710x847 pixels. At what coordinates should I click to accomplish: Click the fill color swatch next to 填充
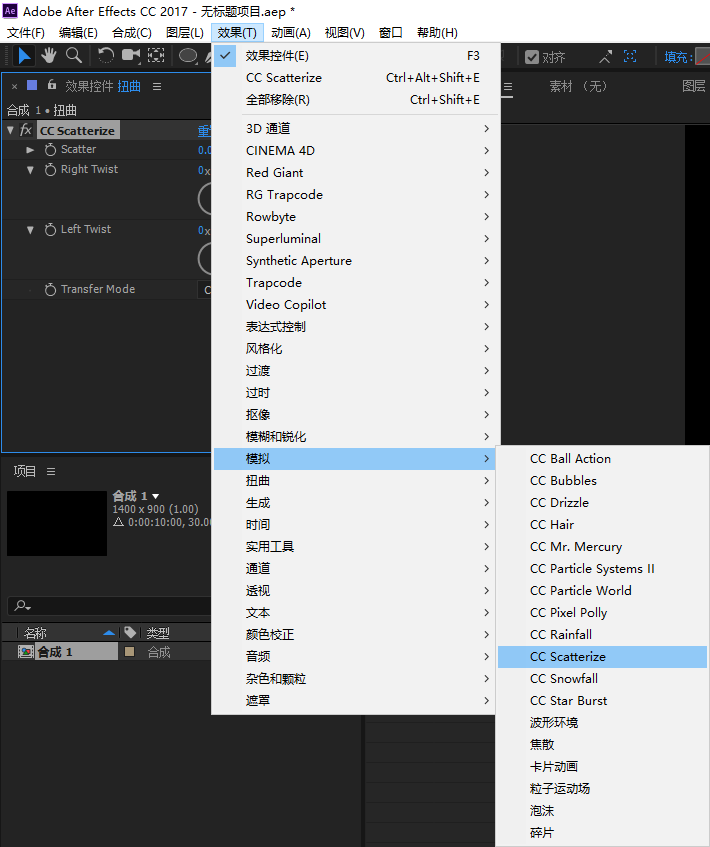coord(703,56)
